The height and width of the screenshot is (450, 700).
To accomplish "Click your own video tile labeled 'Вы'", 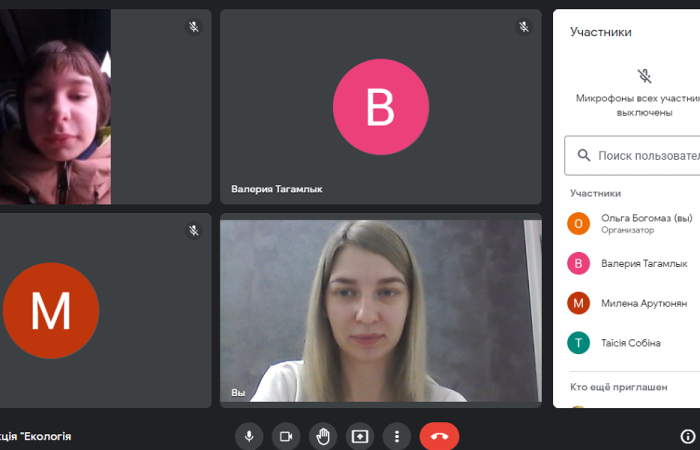I will coord(380,310).
